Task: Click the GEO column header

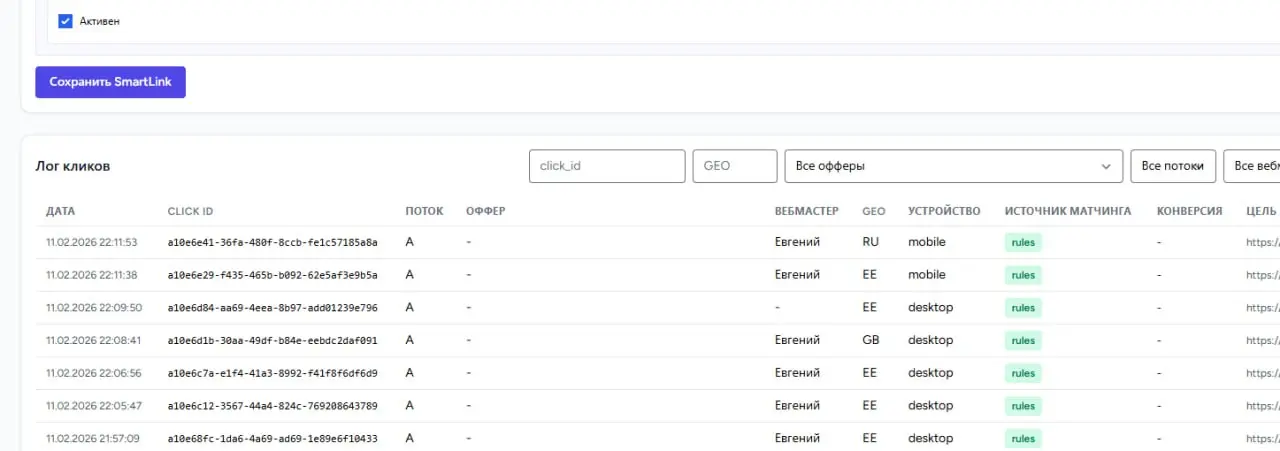Action: point(874,211)
